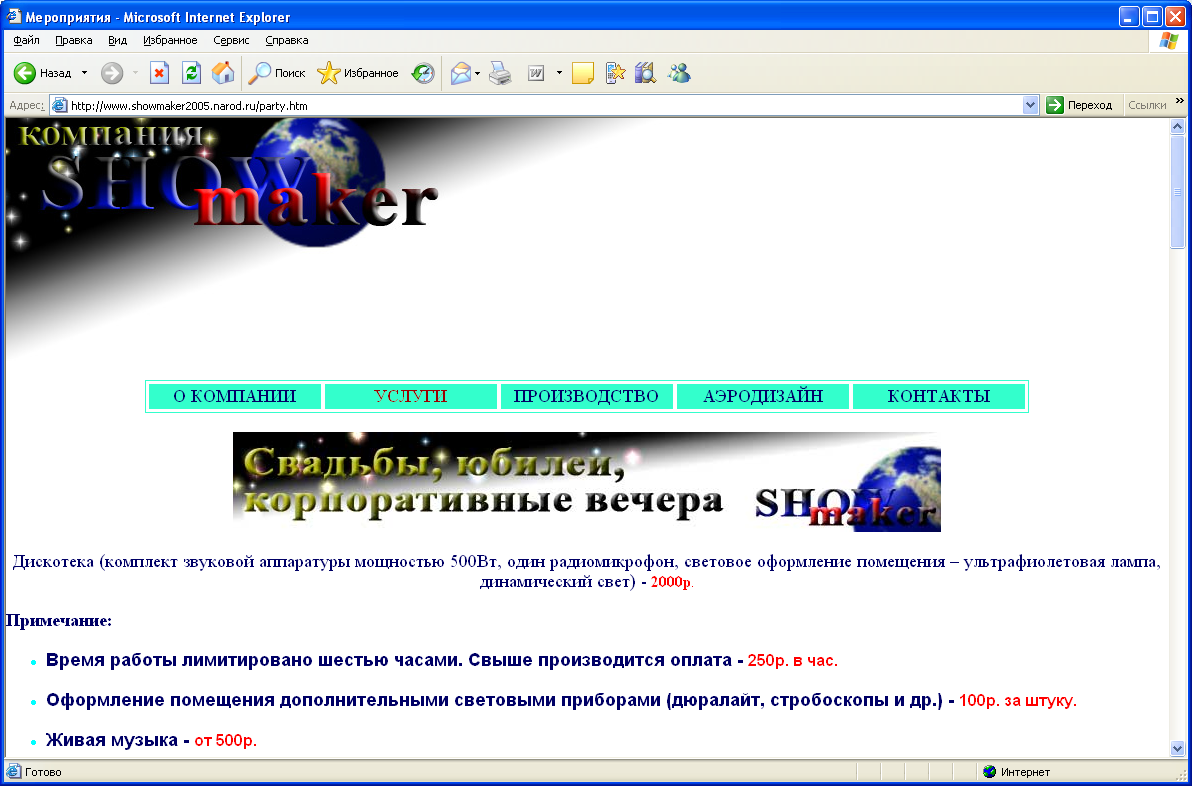
Task: Click the Переход go button
Action: tap(1079, 106)
